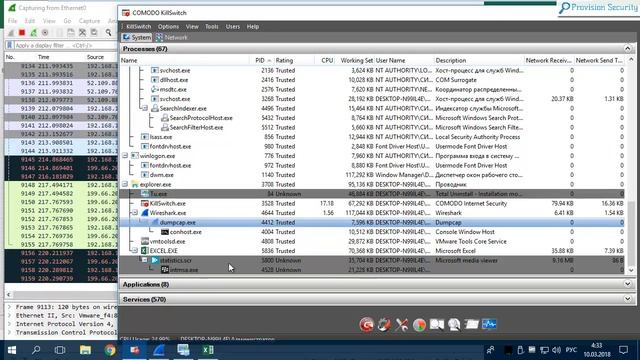Click Wireshark find packet magnifier icon
Viewport: 640px width, 360px height.
pos(109,33)
